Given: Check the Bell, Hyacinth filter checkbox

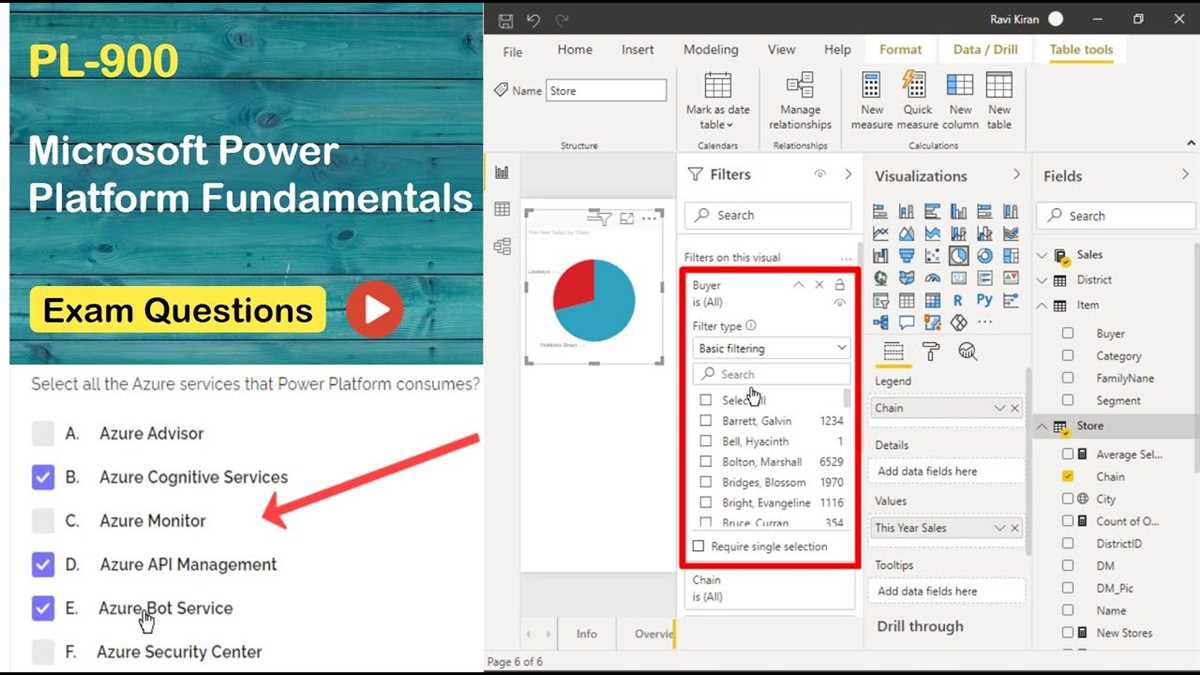Looking at the screenshot, I should pyautogui.click(x=706, y=441).
